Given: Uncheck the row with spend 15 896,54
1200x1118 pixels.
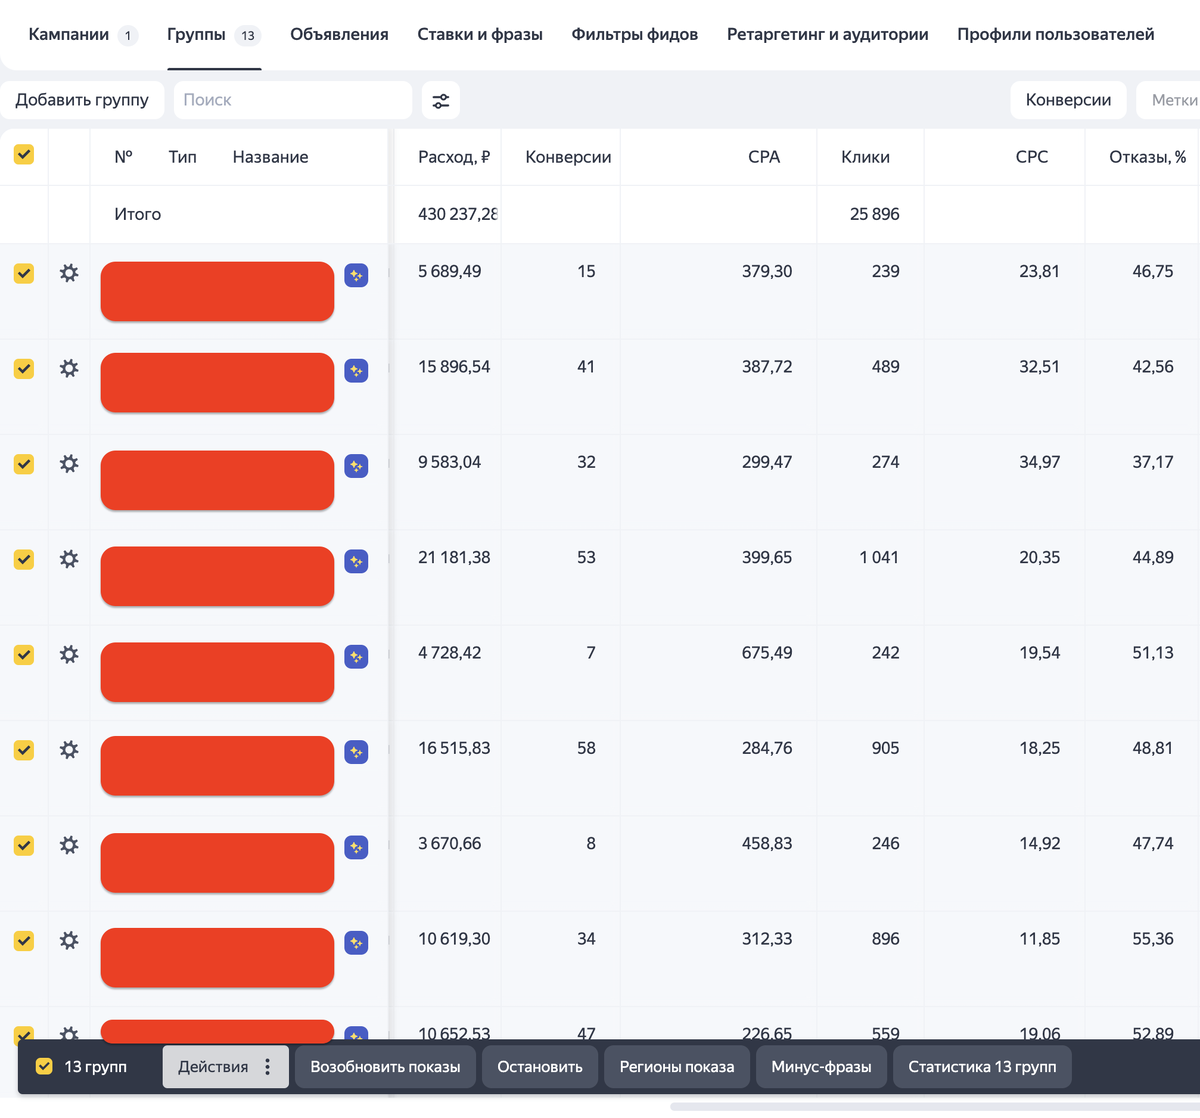Looking at the screenshot, I should click(x=24, y=368).
